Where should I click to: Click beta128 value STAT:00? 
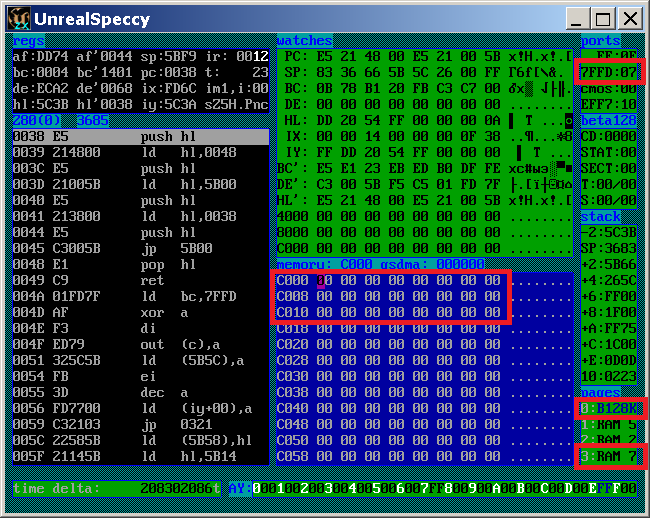pyautogui.click(x=609, y=152)
